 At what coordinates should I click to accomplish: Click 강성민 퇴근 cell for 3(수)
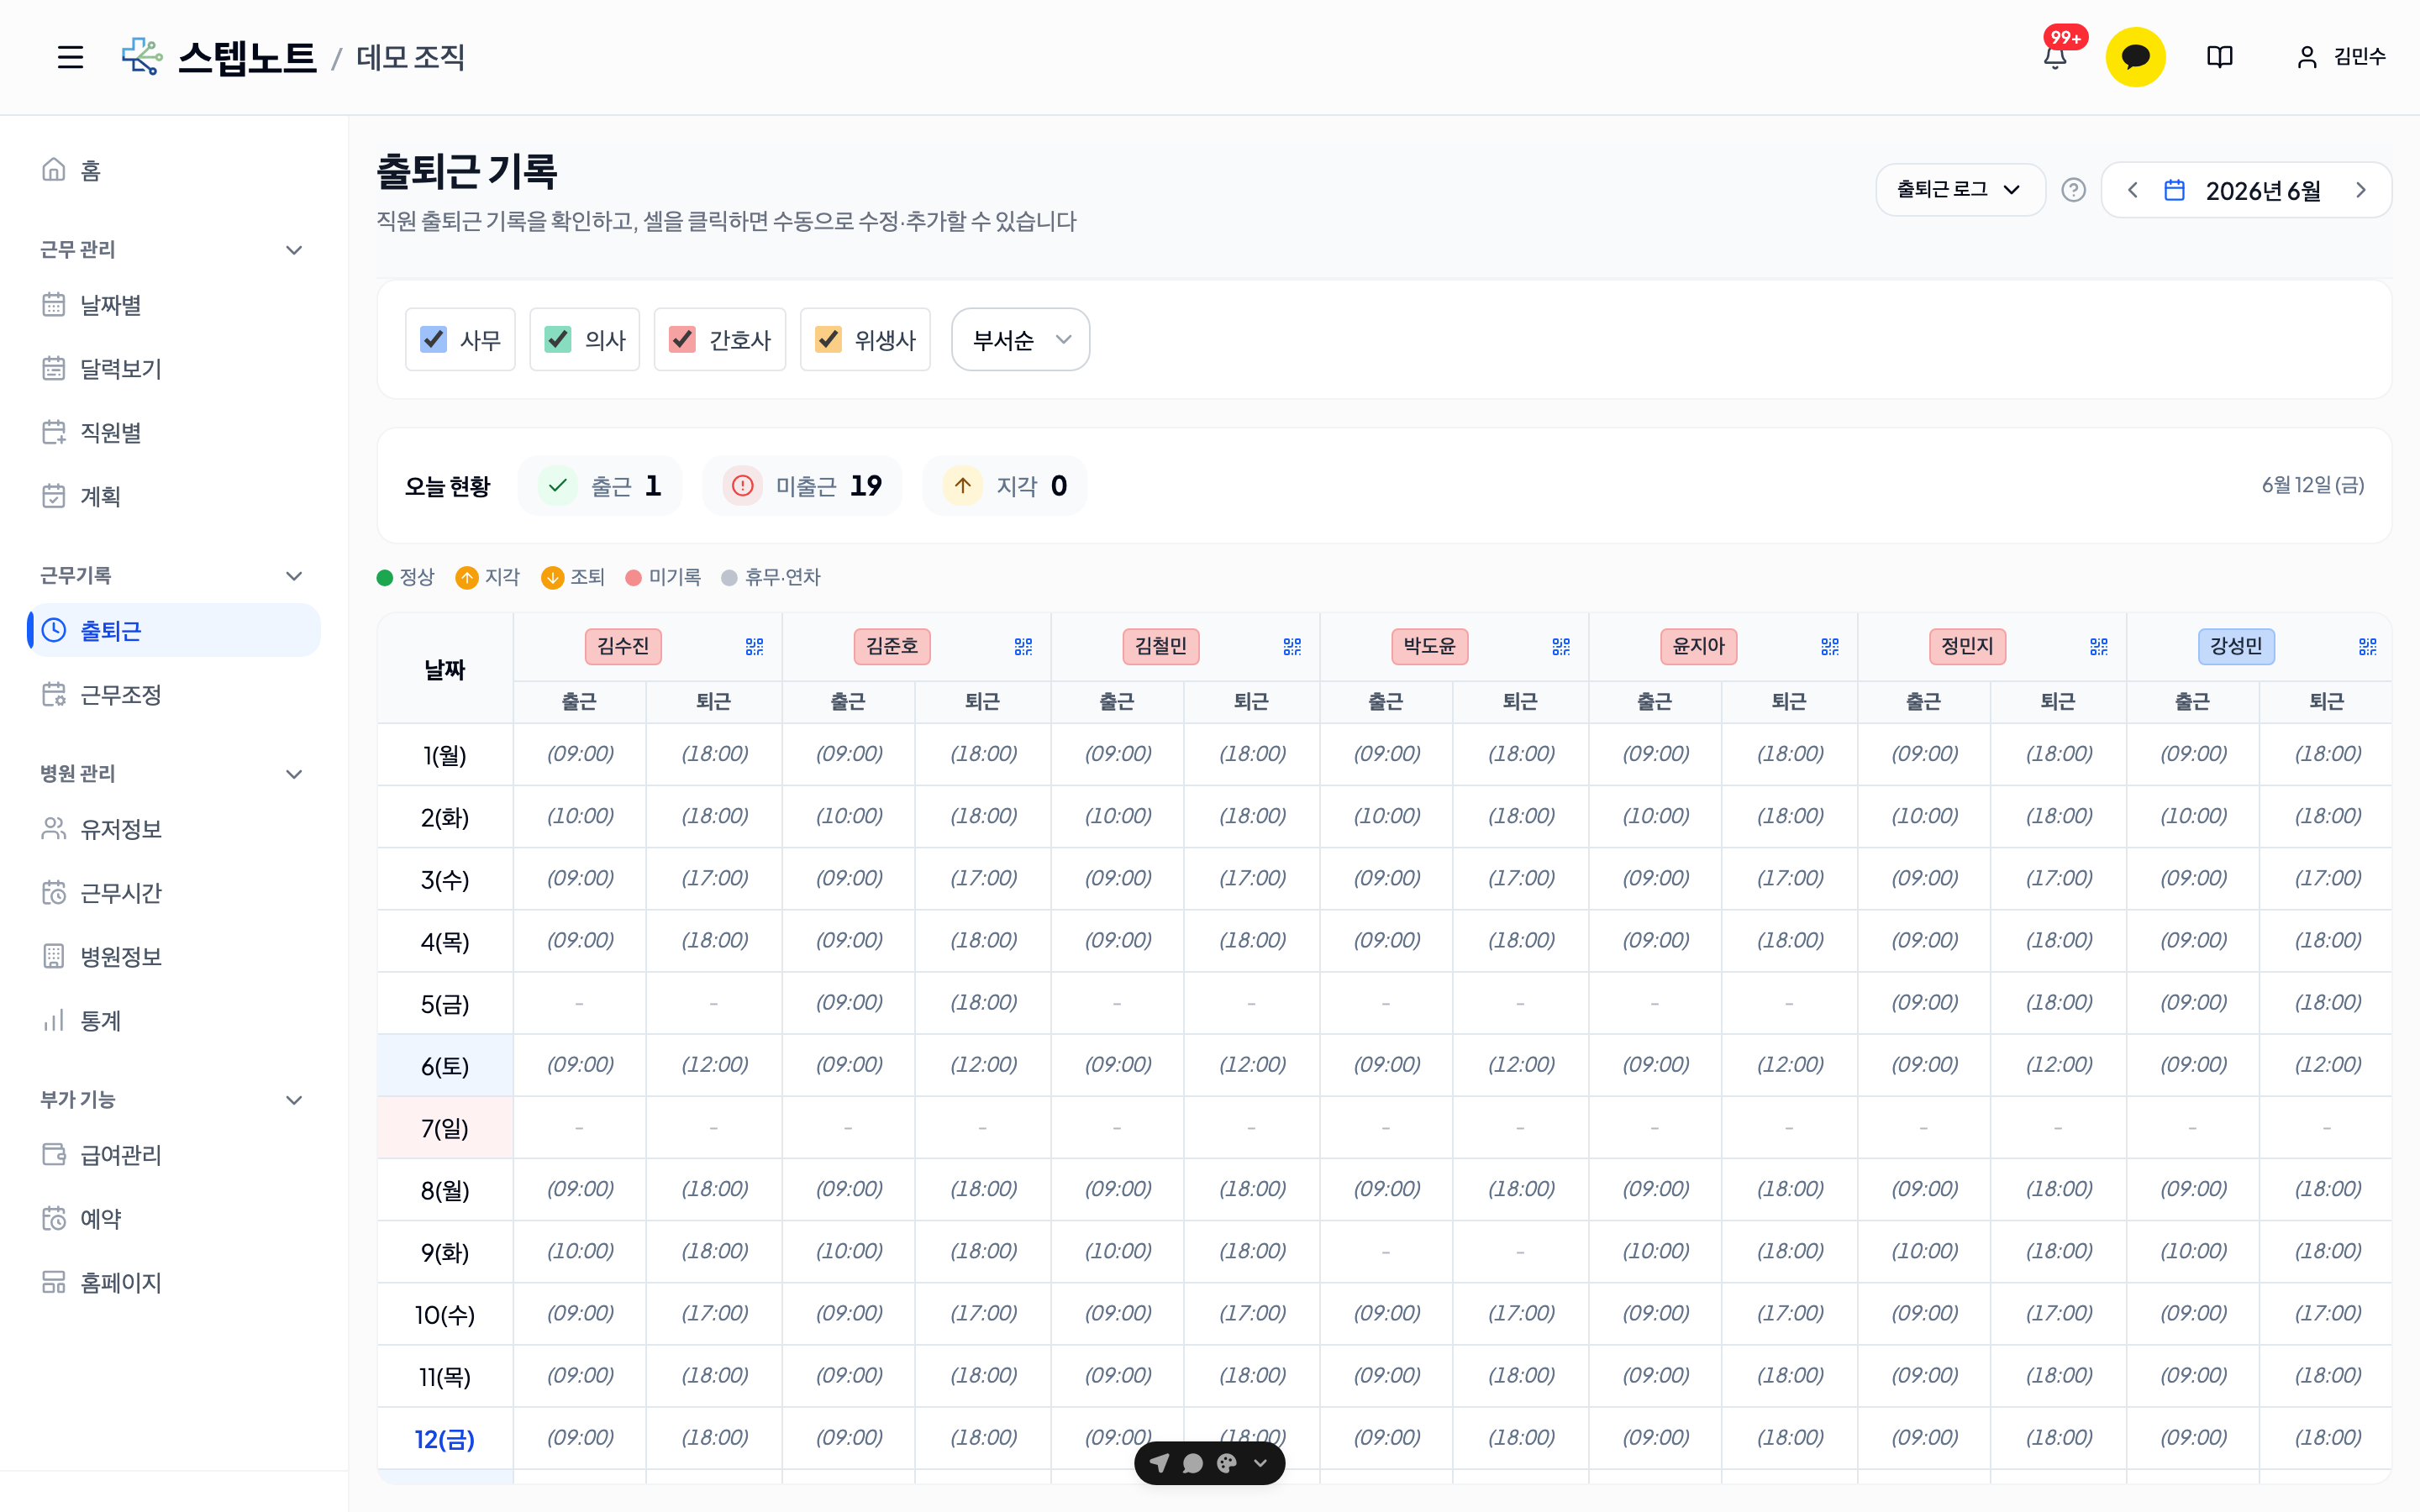tap(2327, 878)
